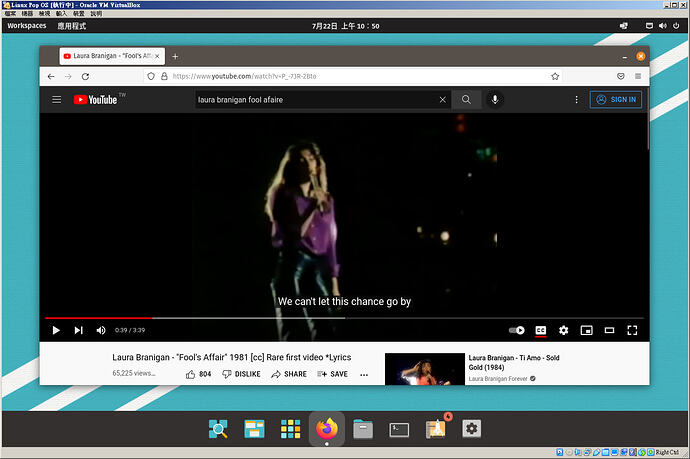Image resolution: width=690 pixels, height=459 pixels.
Task: Click SAVE to playlist
Action: pyautogui.click(x=332, y=374)
